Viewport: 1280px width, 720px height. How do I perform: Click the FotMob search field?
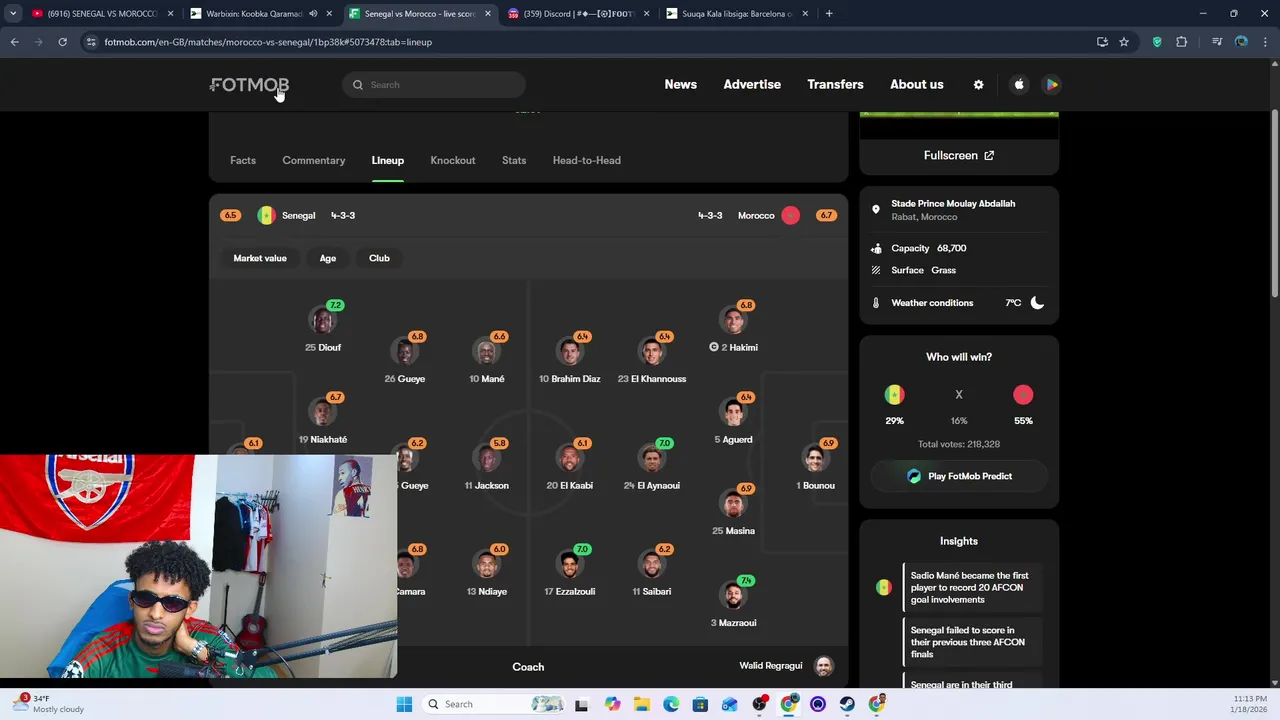click(434, 85)
